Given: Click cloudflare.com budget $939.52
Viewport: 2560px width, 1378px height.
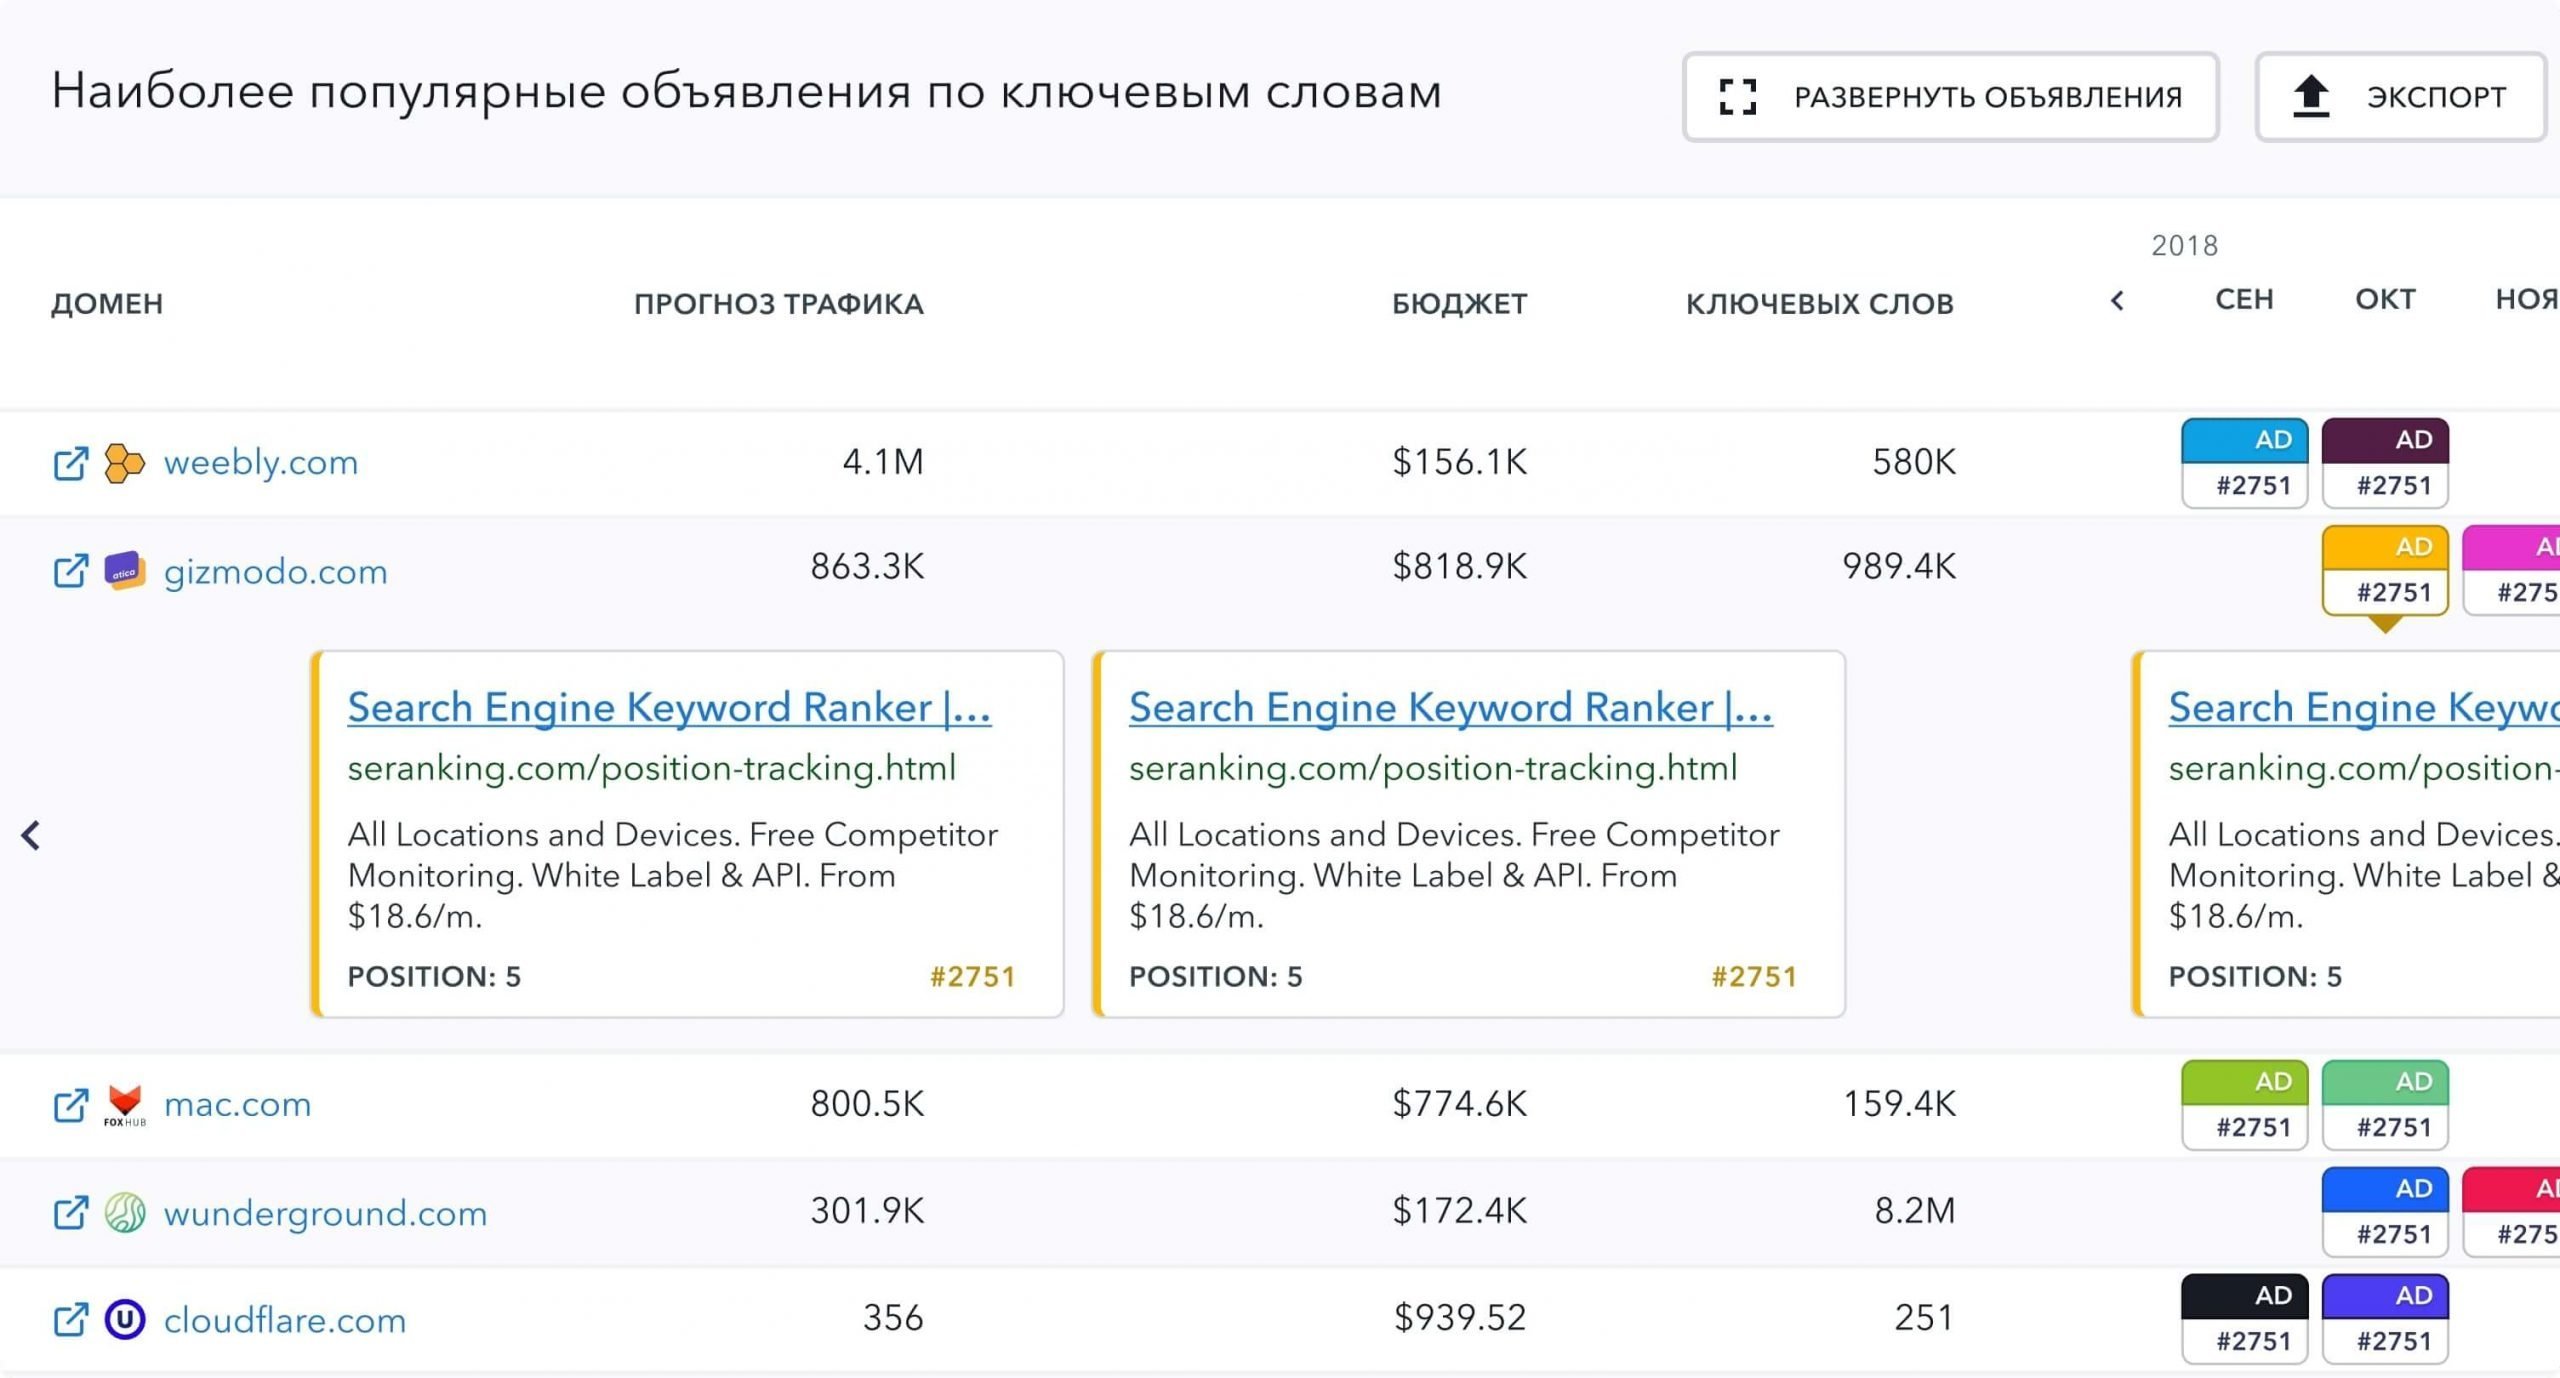Looking at the screenshot, I should coord(1460,1318).
